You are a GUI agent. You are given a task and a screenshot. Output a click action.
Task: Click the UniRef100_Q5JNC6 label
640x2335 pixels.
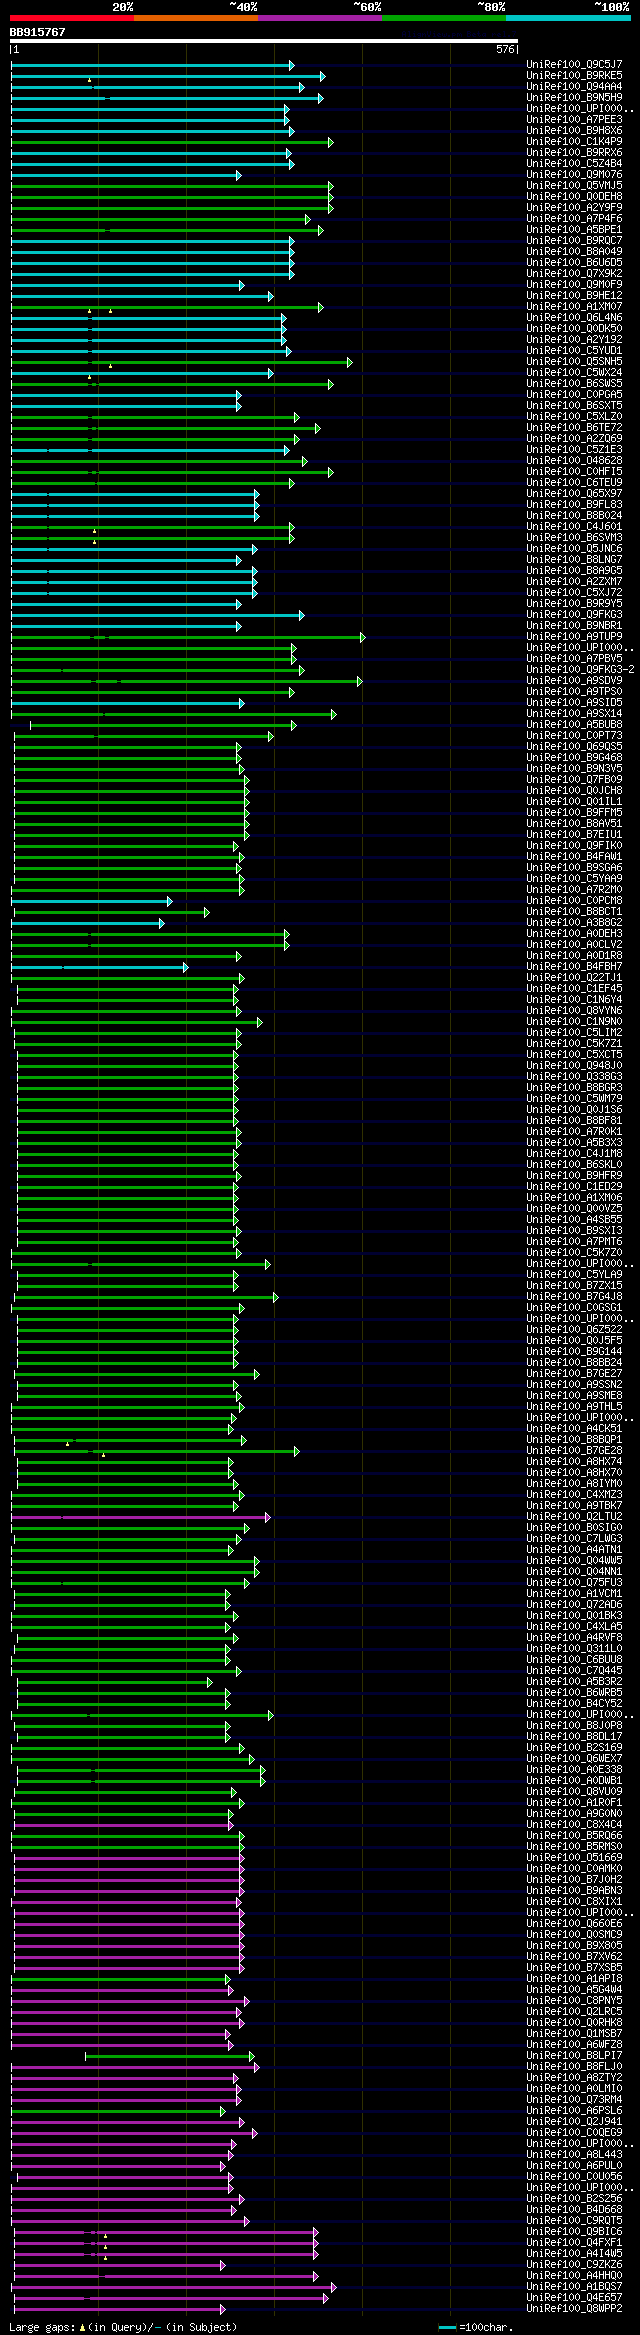pyautogui.click(x=574, y=549)
